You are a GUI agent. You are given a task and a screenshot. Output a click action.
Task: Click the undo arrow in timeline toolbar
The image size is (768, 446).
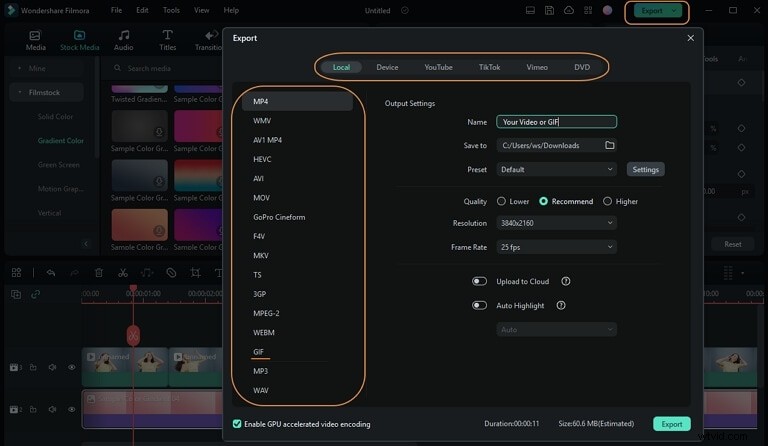51,273
